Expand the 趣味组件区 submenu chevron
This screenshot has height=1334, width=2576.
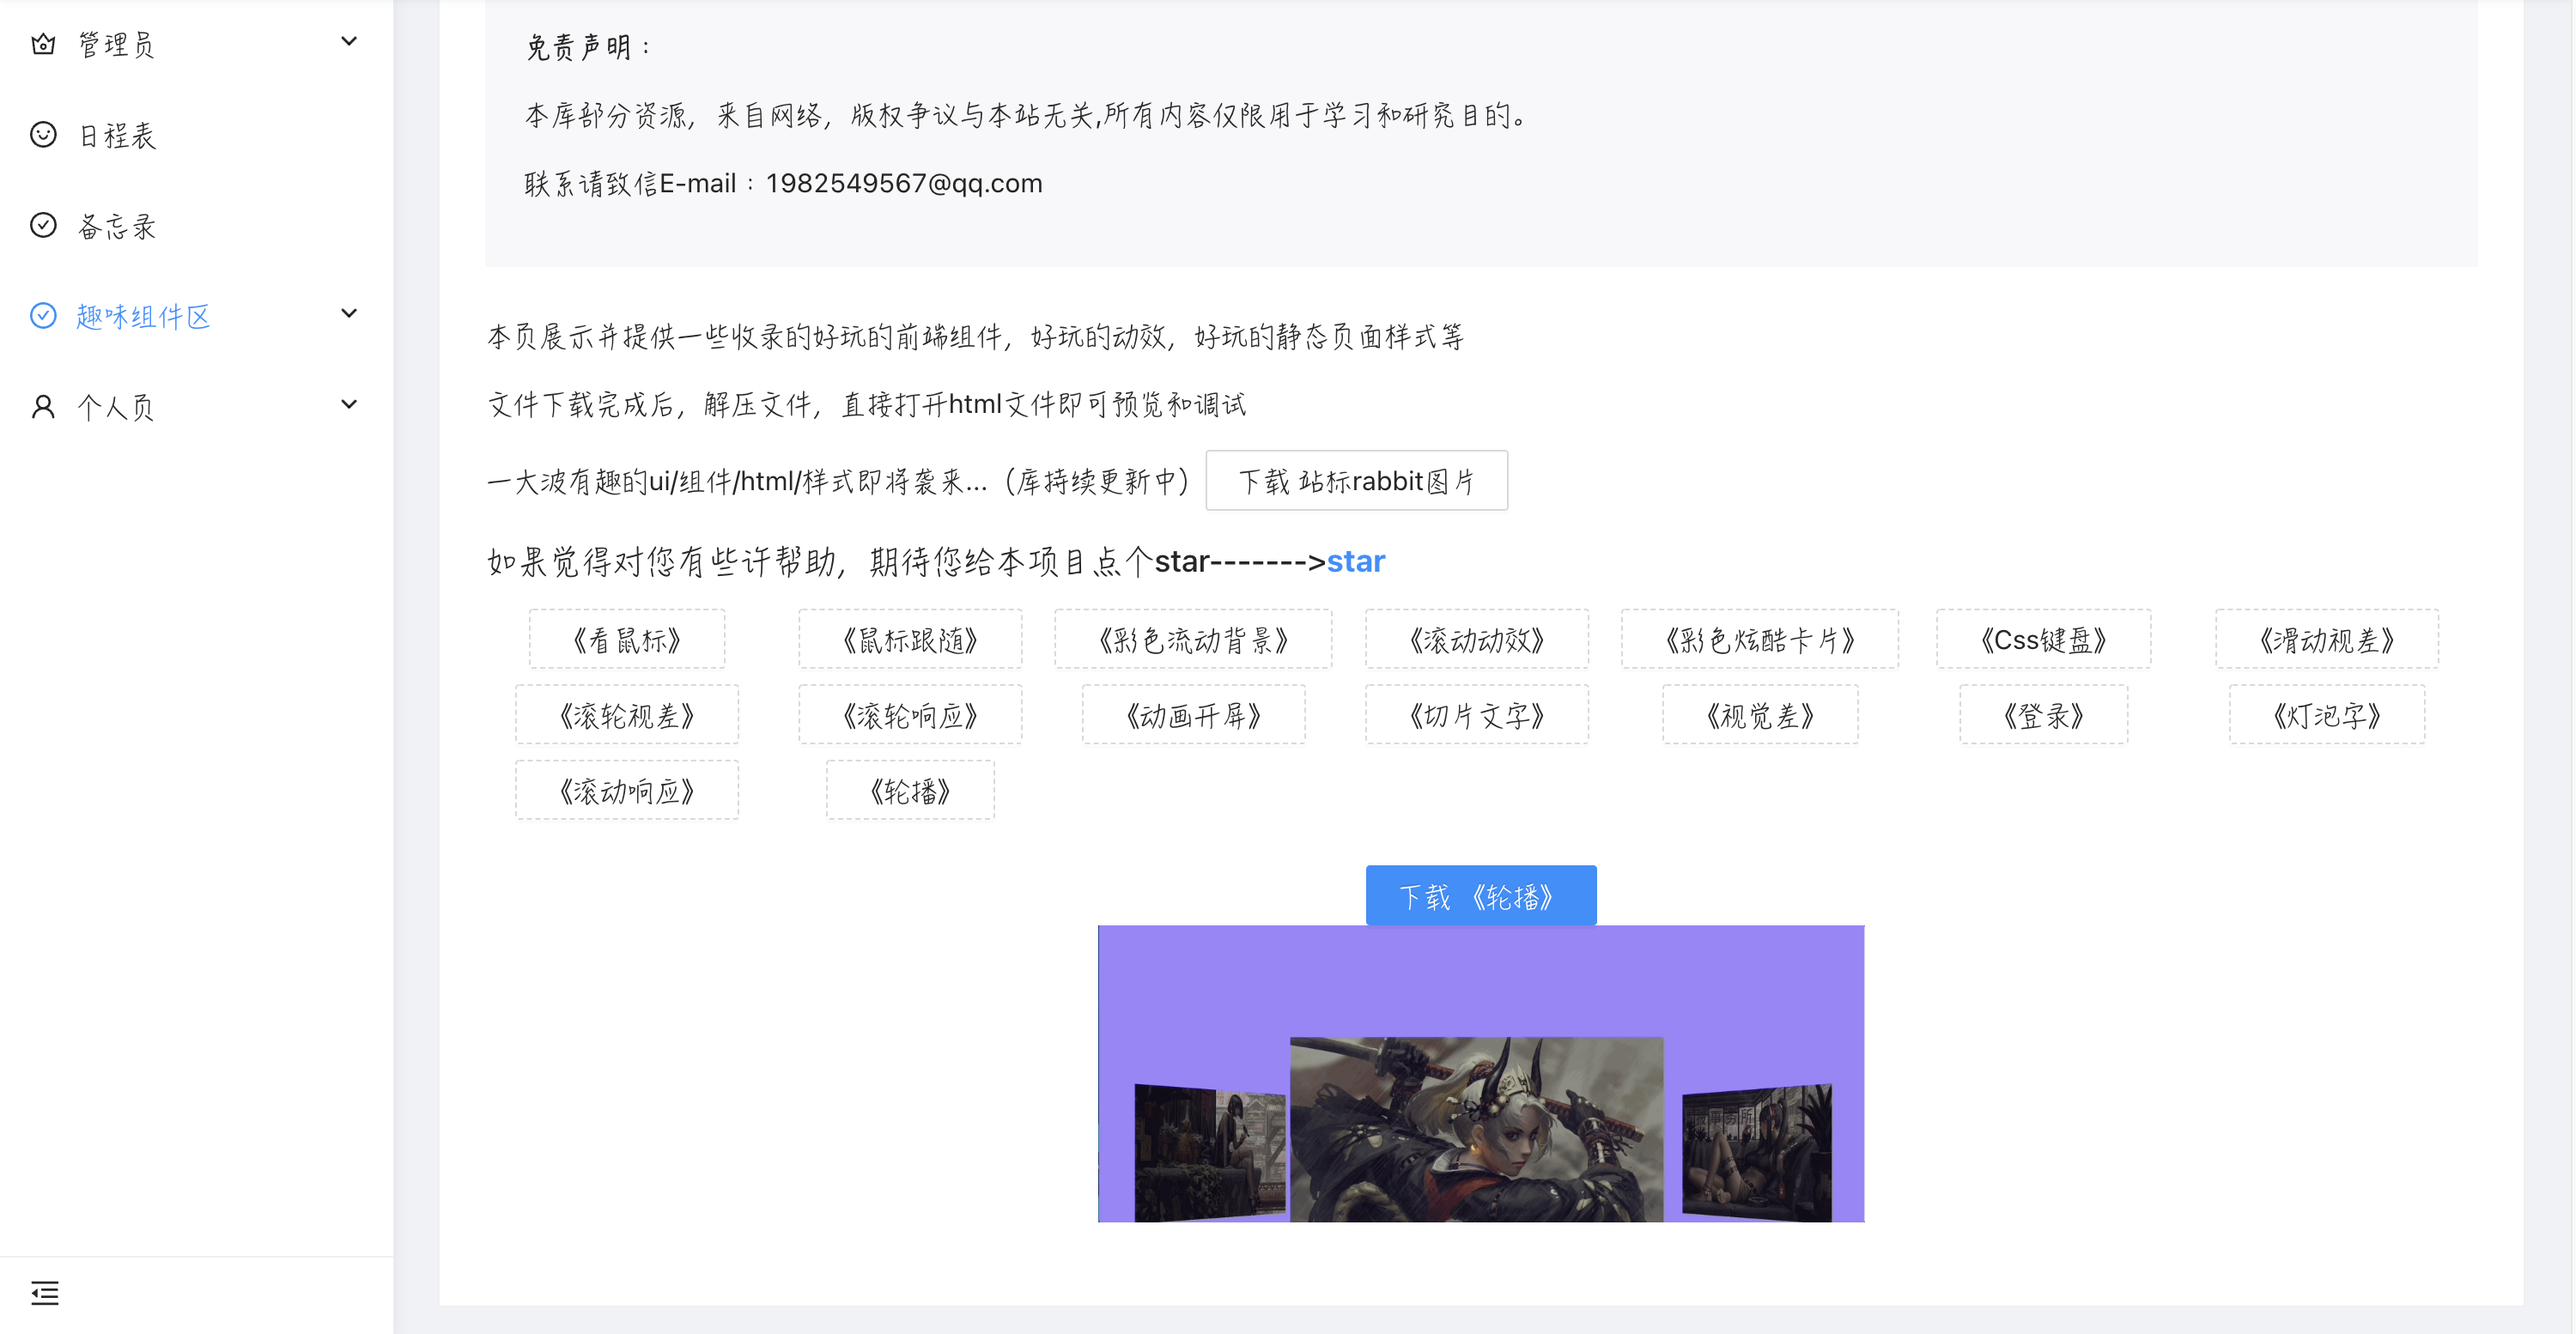(x=348, y=314)
